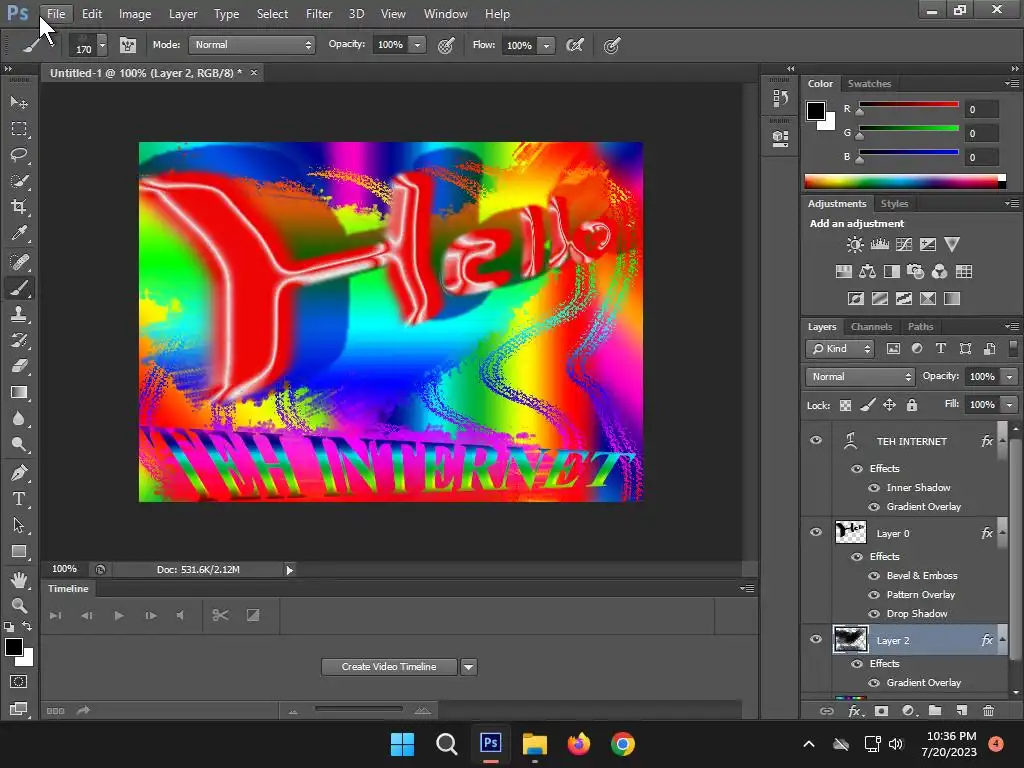Click the Add layer mask icon
Viewport: 1024px width, 768px height.
[x=882, y=711]
